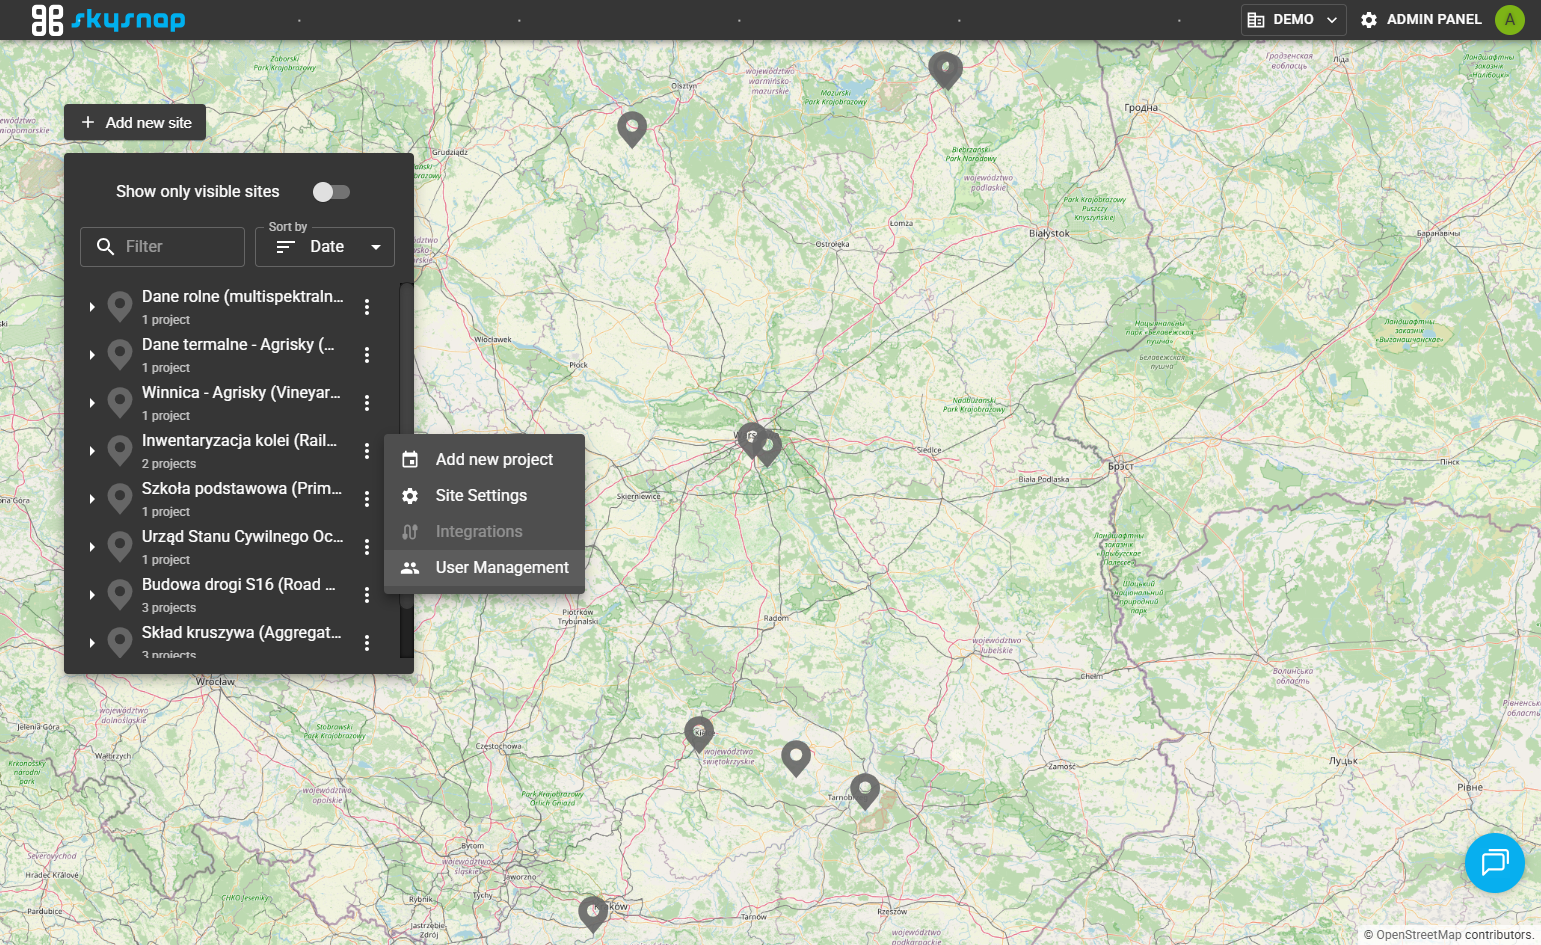Select Urząd Stanu Cywilnego site name

click(242, 537)
